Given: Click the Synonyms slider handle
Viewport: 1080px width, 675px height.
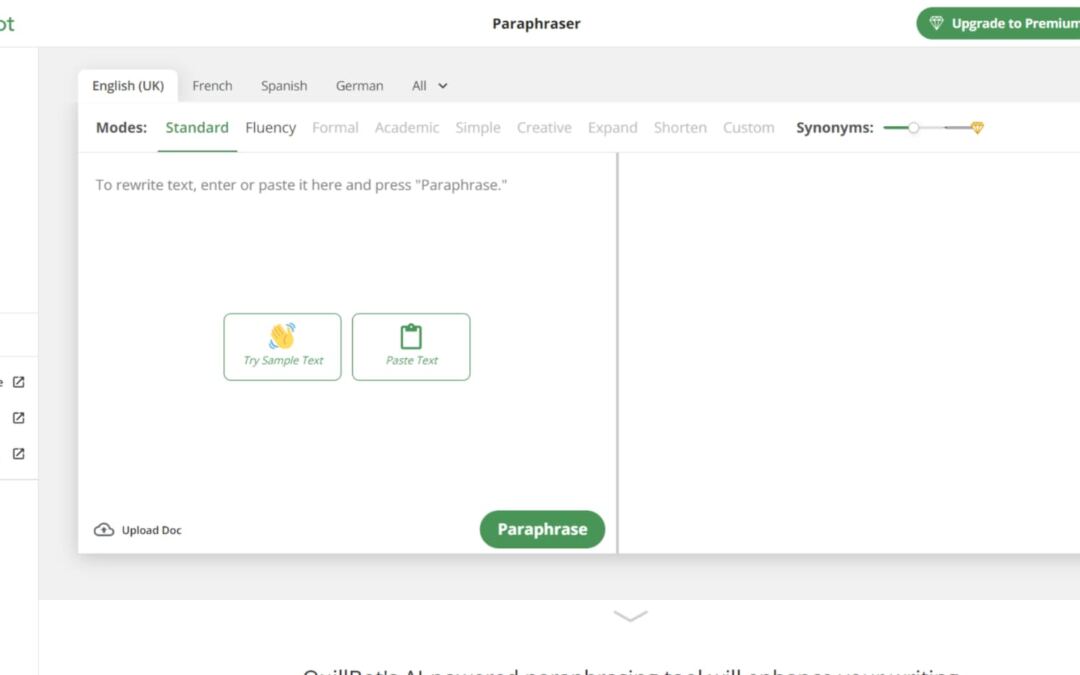Looking at the screenshot, I should pos(913,128).
